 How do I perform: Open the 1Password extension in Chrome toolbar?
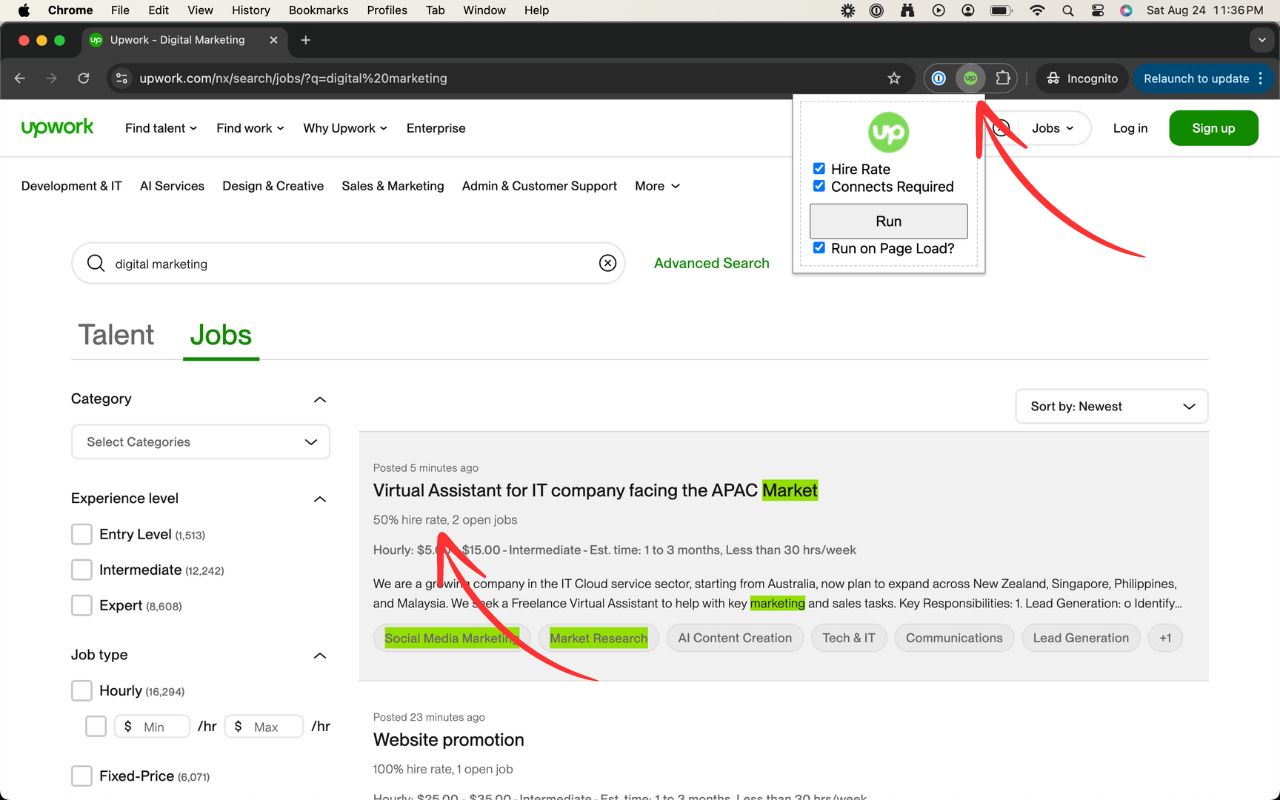[x=938, y=78]
